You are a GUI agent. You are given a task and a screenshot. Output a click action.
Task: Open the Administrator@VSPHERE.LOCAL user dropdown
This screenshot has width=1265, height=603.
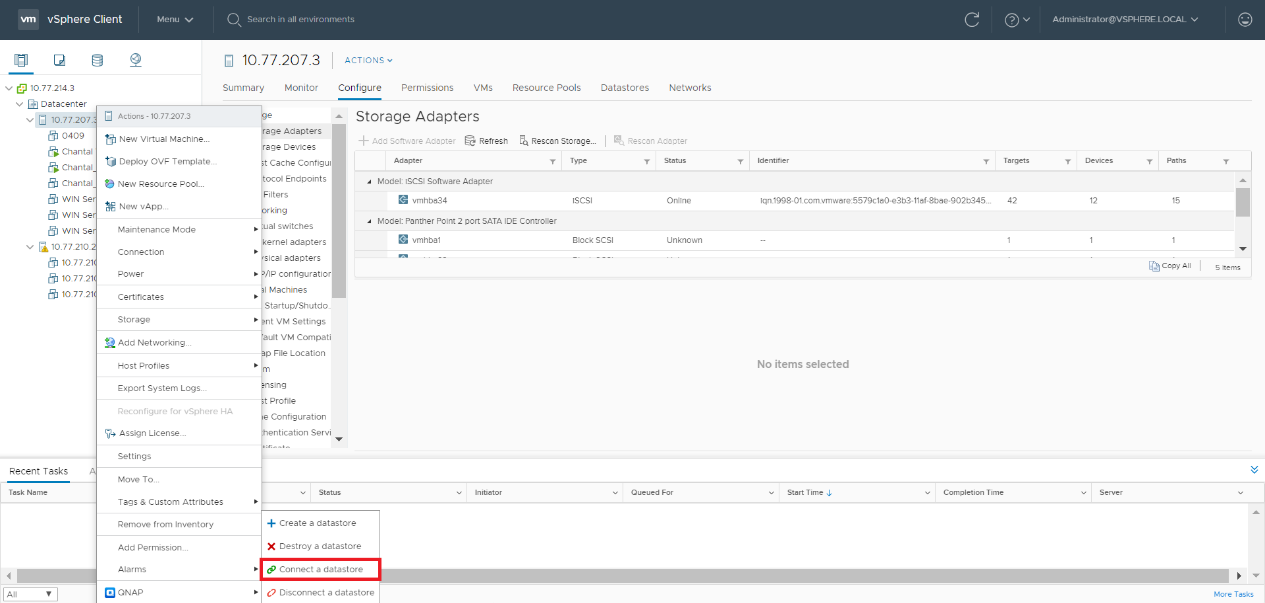[1125, 19]
